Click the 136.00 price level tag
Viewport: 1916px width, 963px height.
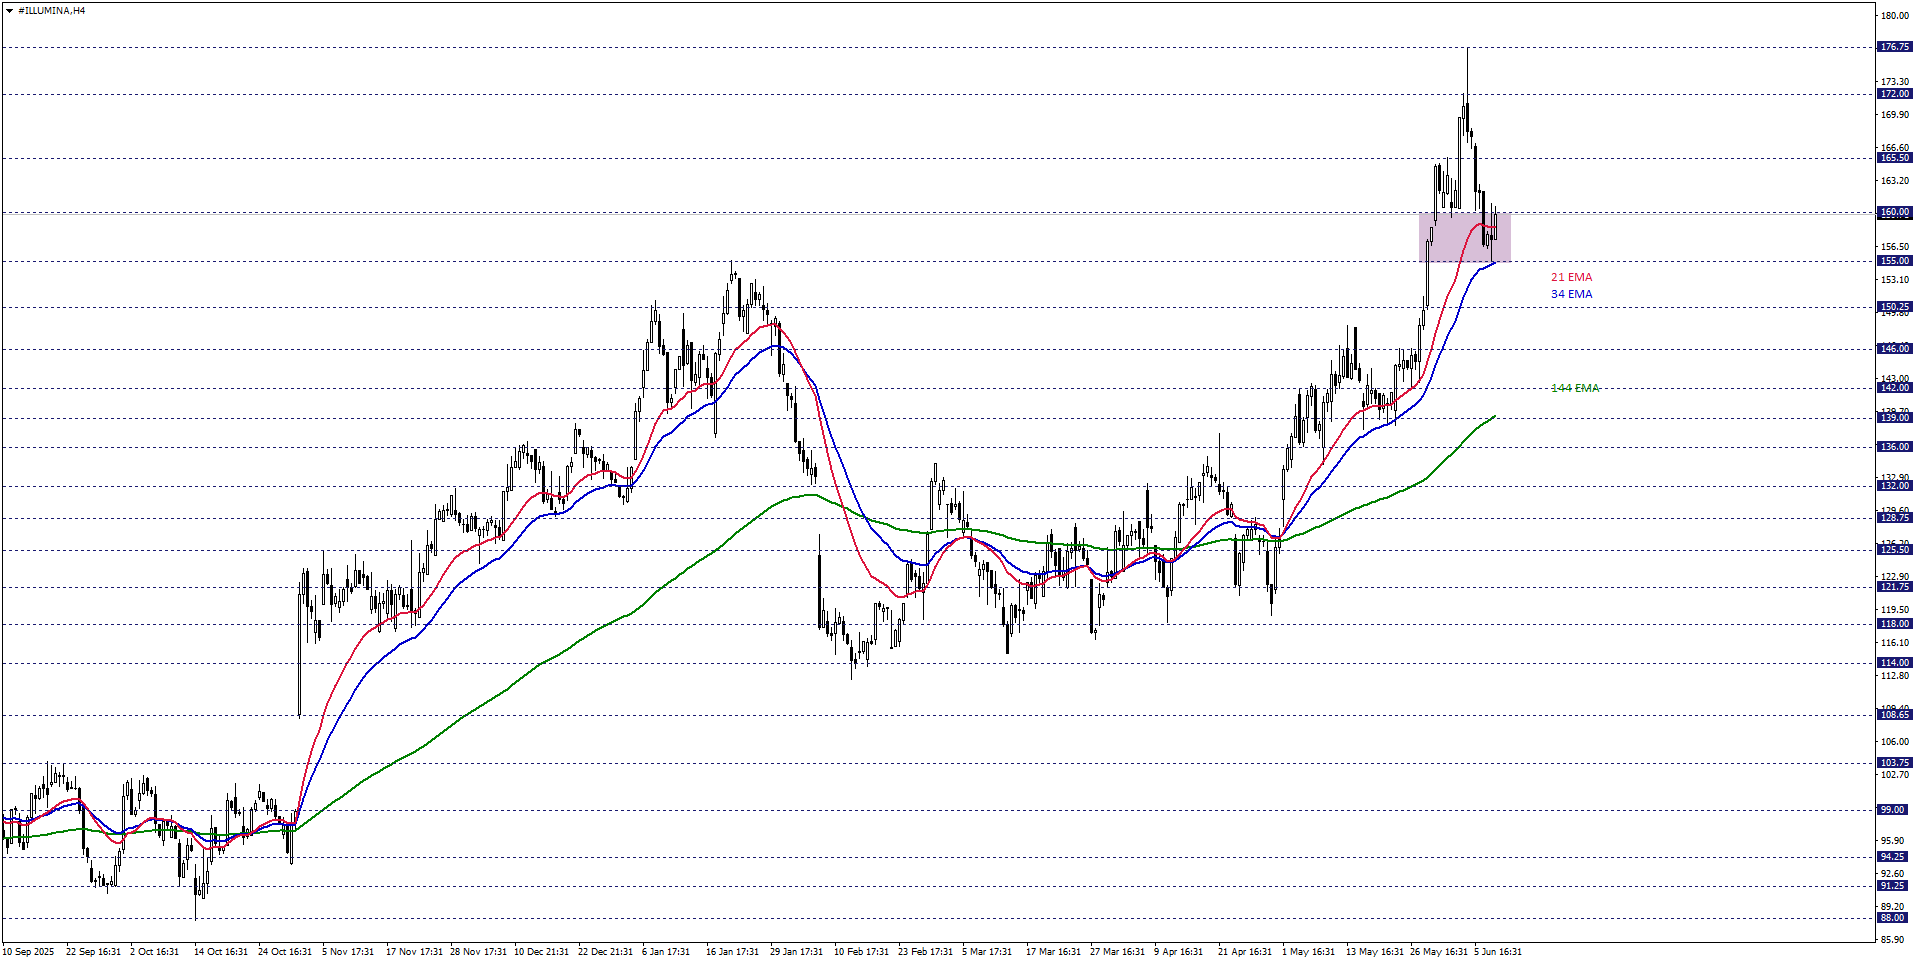click(1894, 447)
